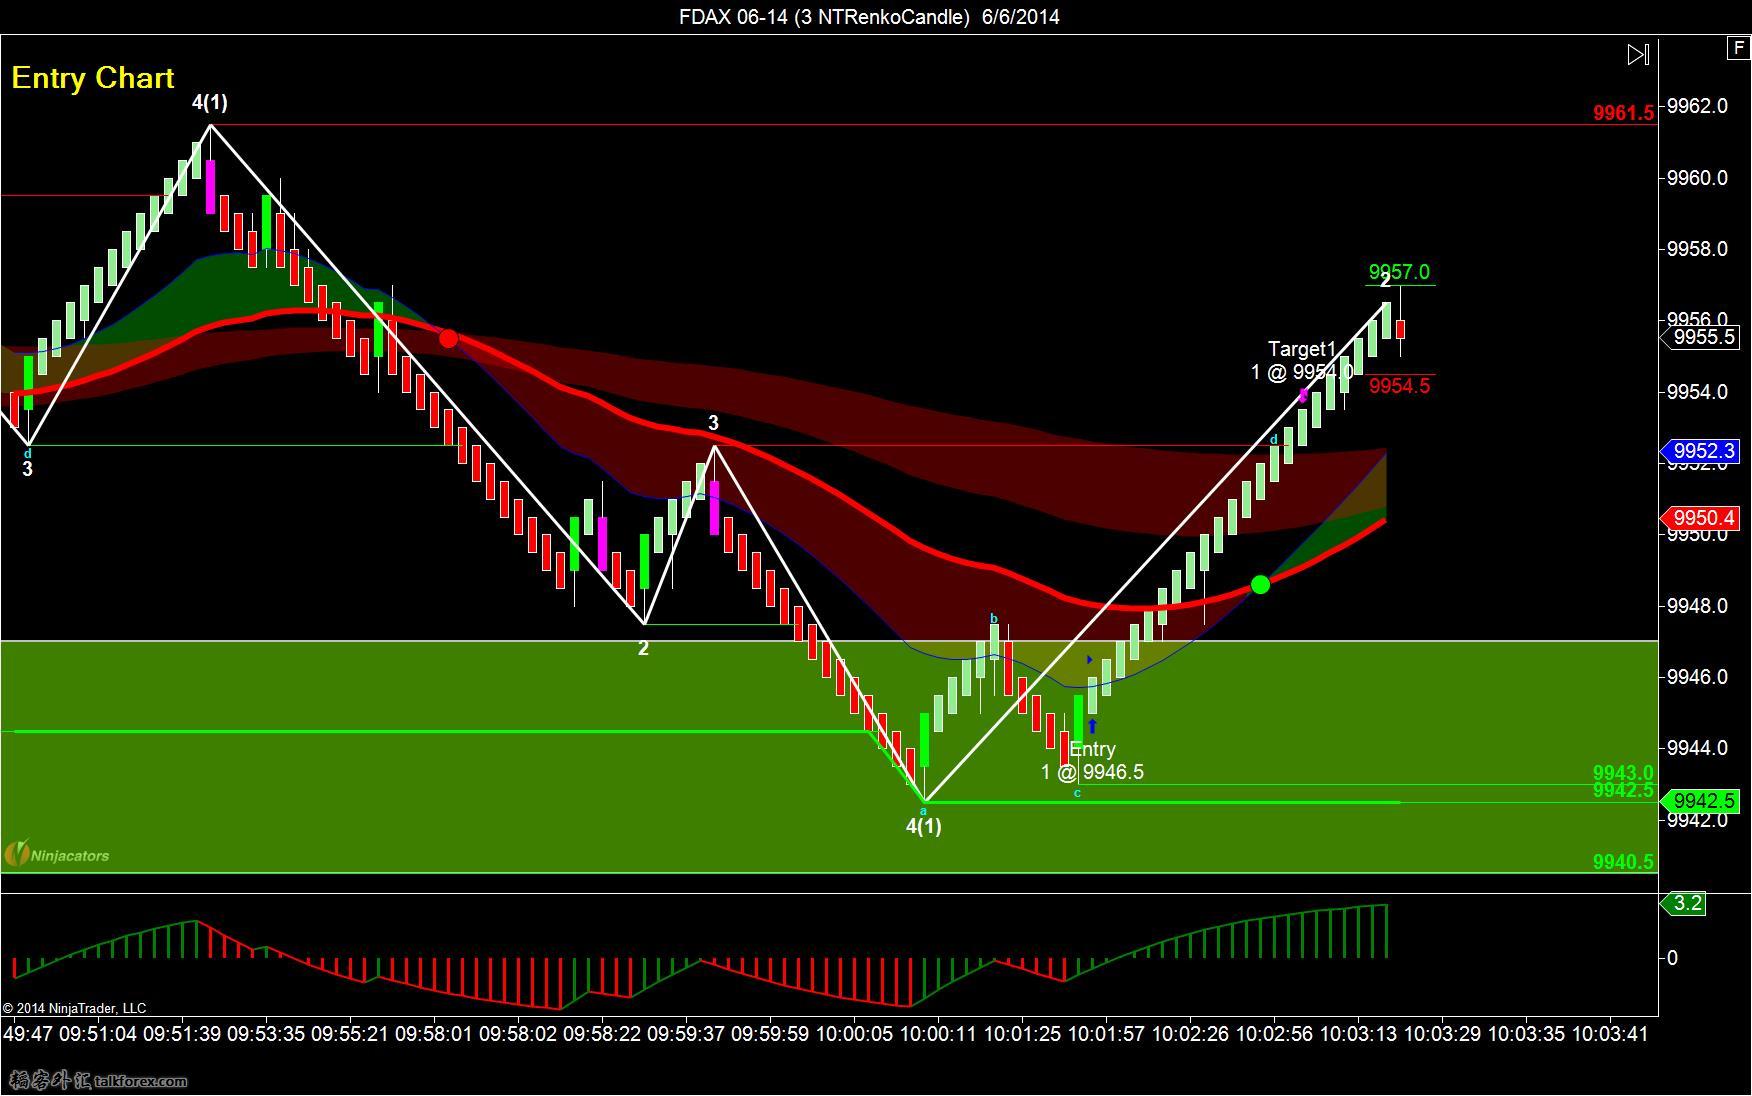Screen dimensions: 1752x1096
Task: Select the green 9943.0 level label
Action: pyautogui.click(x=1623, y=772)
